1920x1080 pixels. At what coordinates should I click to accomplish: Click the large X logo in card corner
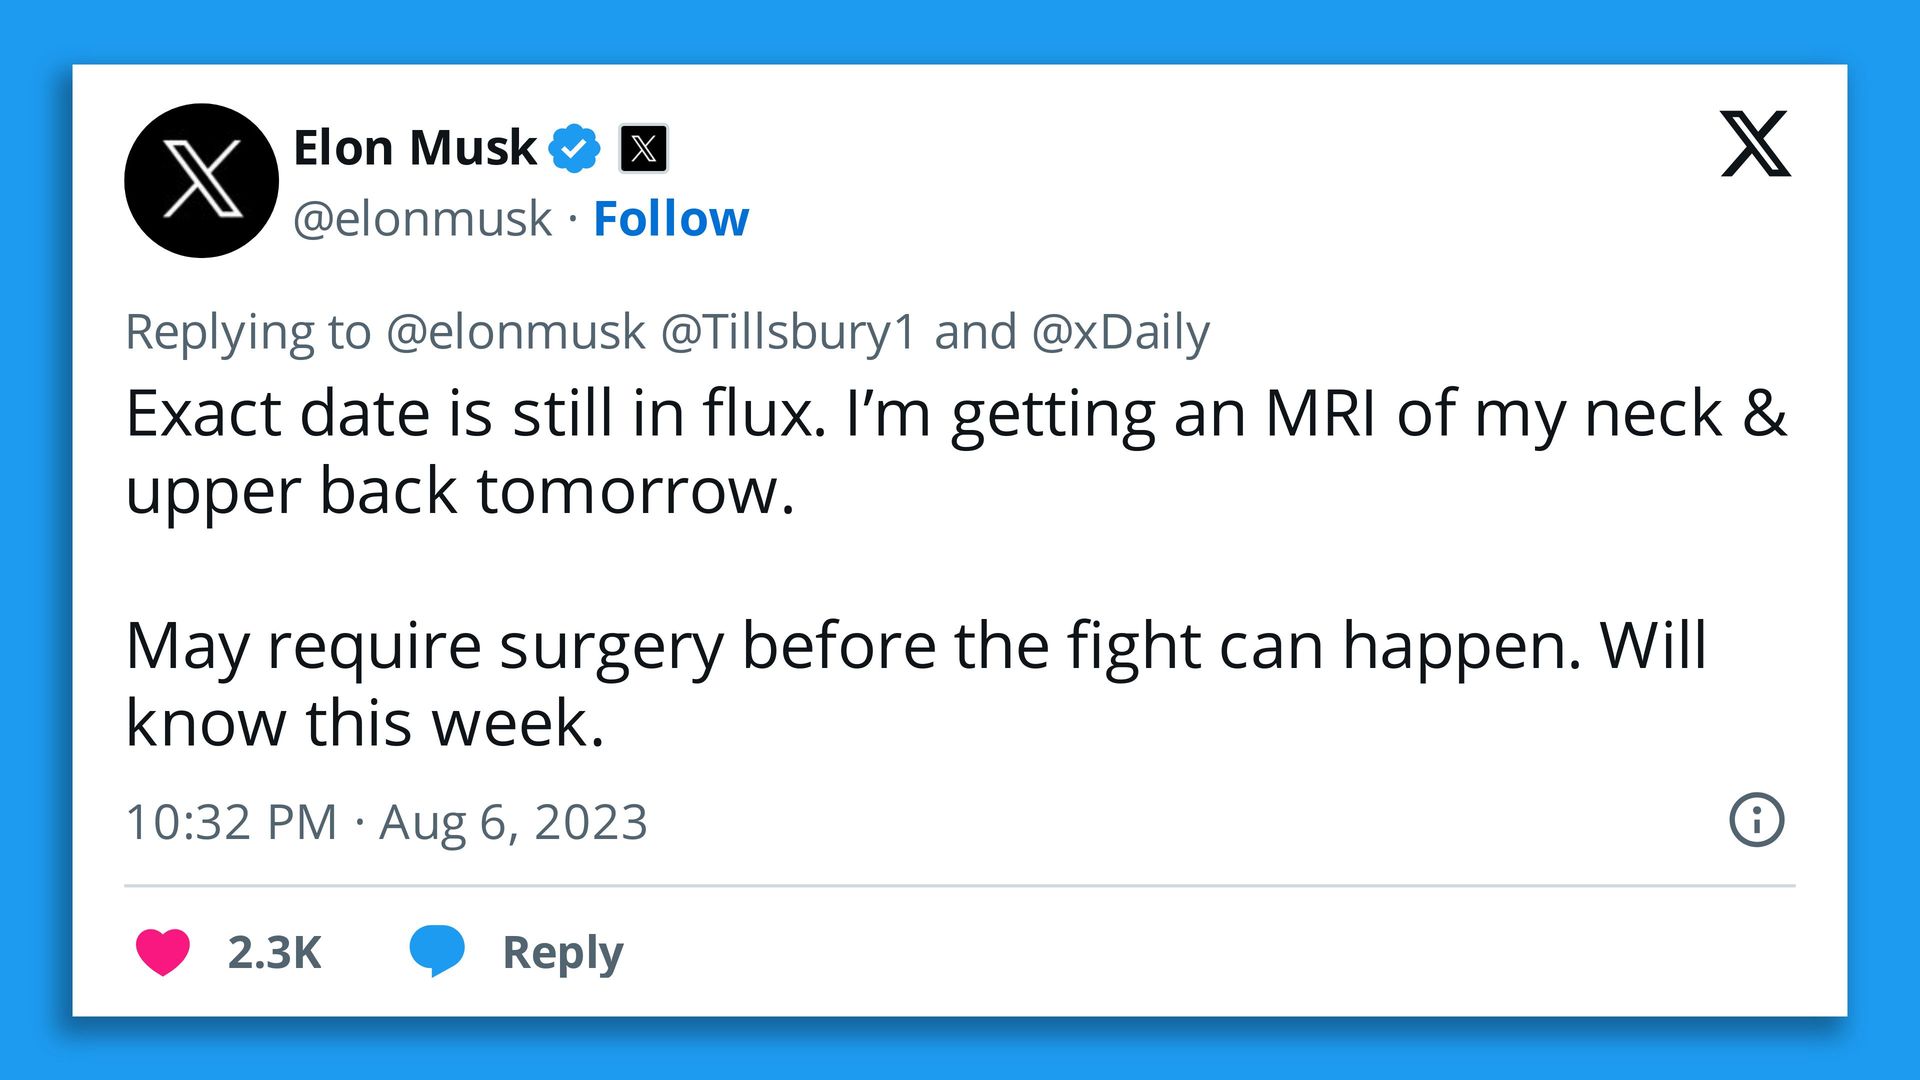(x=1755, y=144)
